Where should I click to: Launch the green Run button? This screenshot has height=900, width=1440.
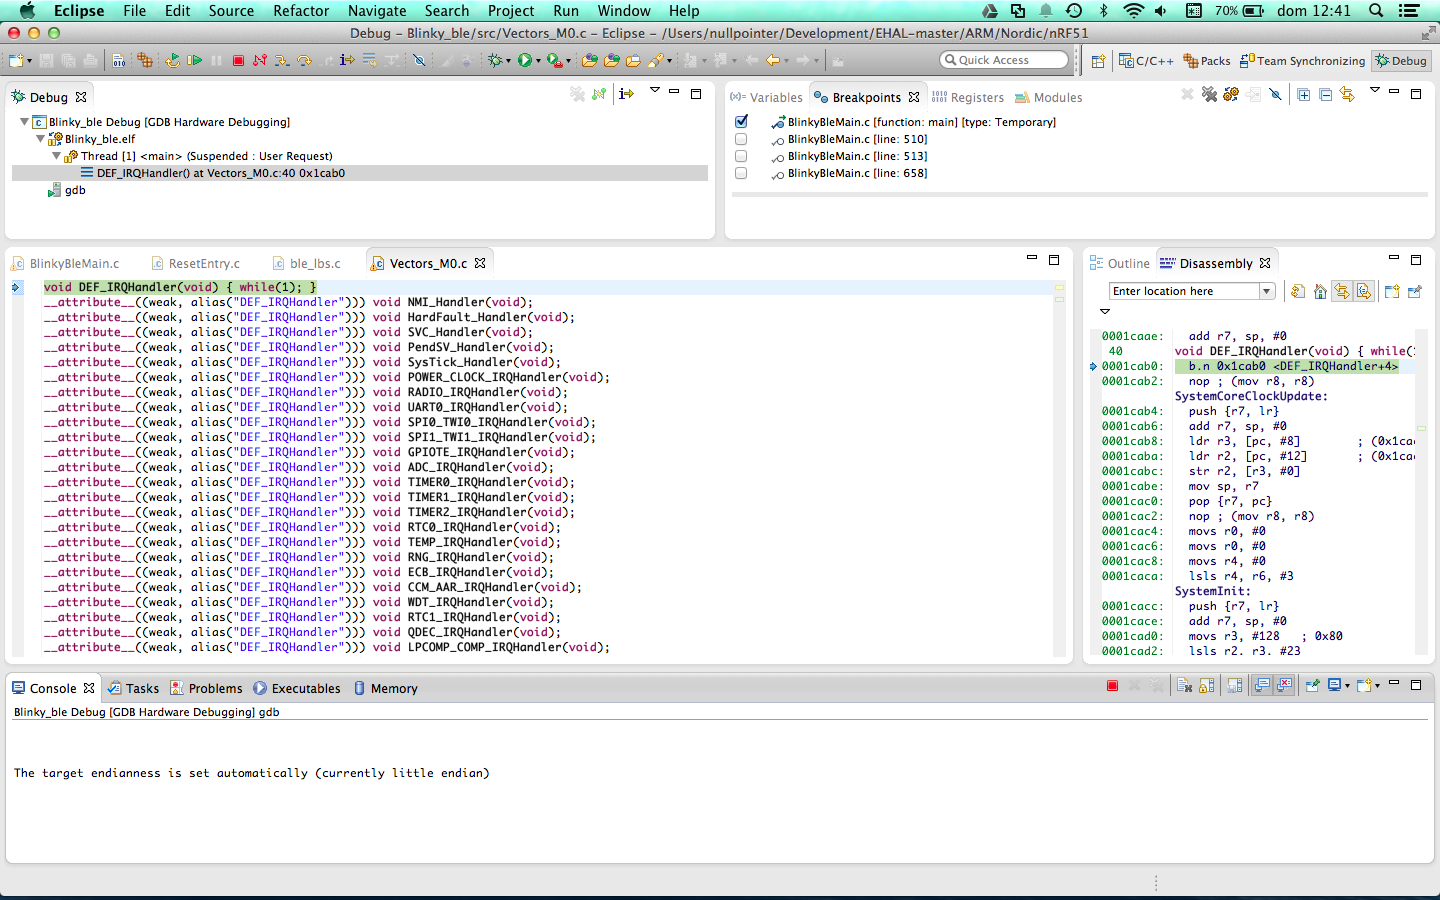(x=524, y=60)
